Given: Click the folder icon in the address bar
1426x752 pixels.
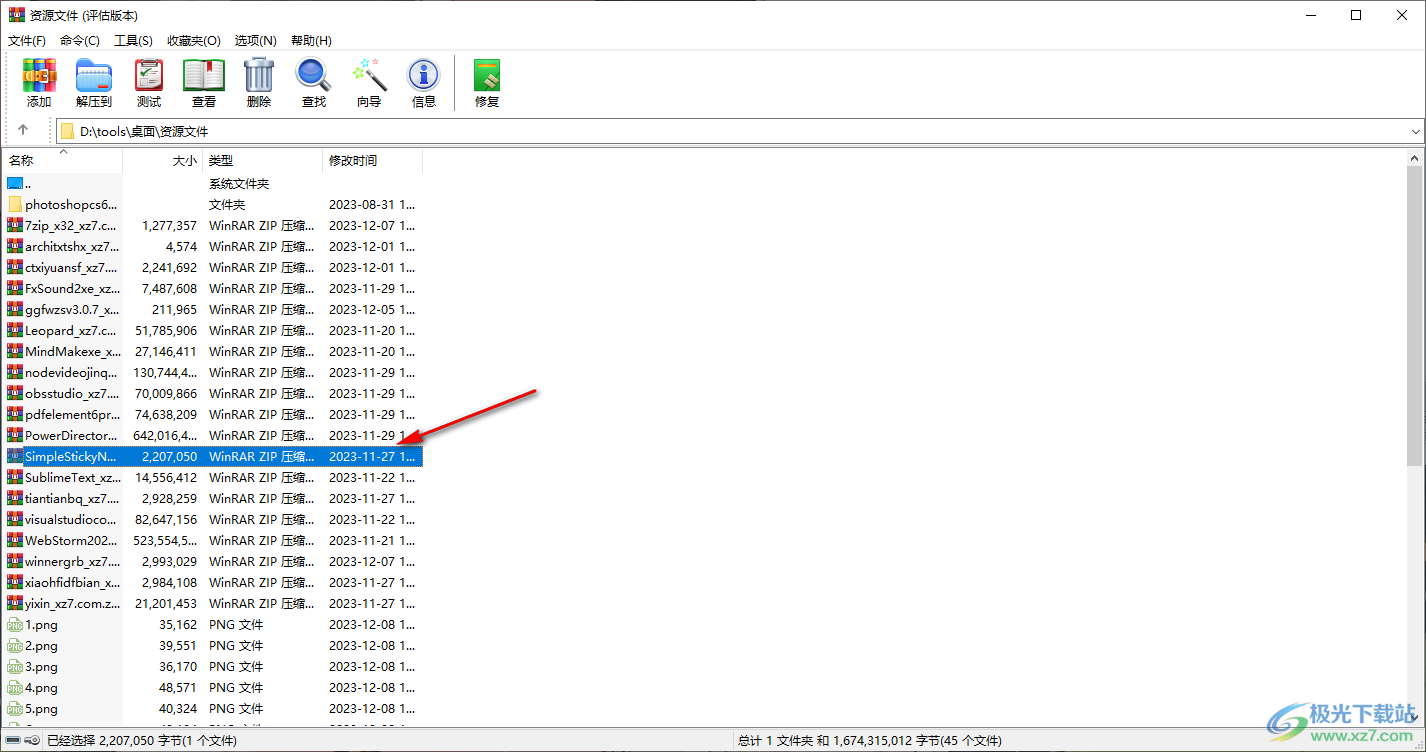Looking at the screenshot, I should point(67,131).
